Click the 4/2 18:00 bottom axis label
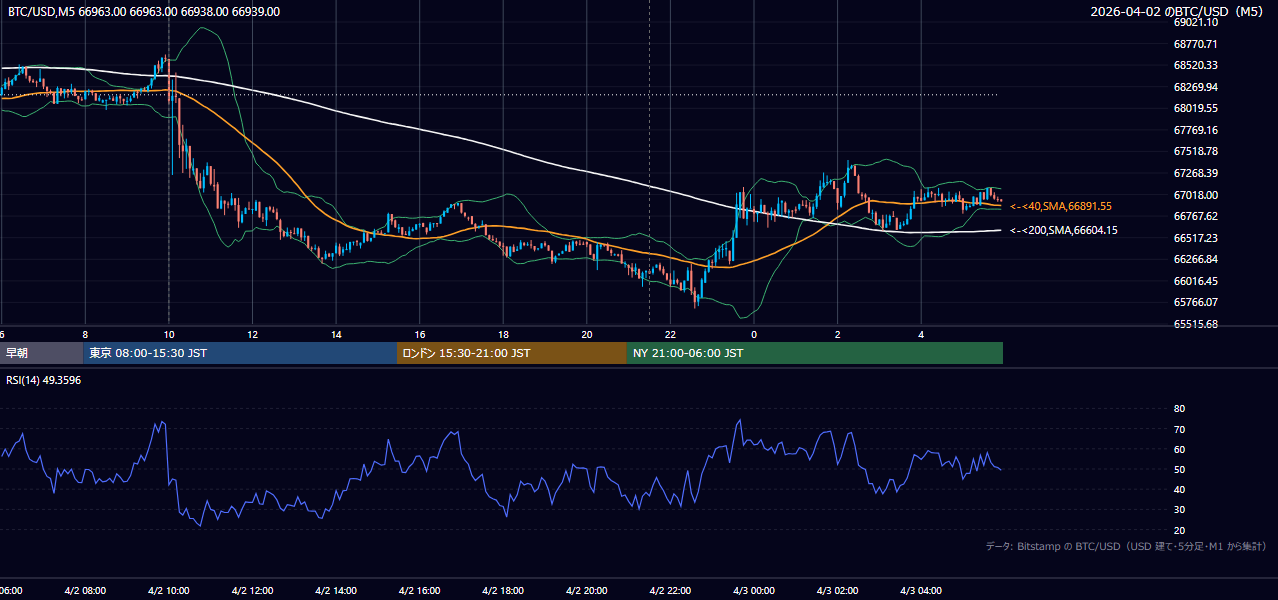Screen dimensions: 1278x600 503,591
